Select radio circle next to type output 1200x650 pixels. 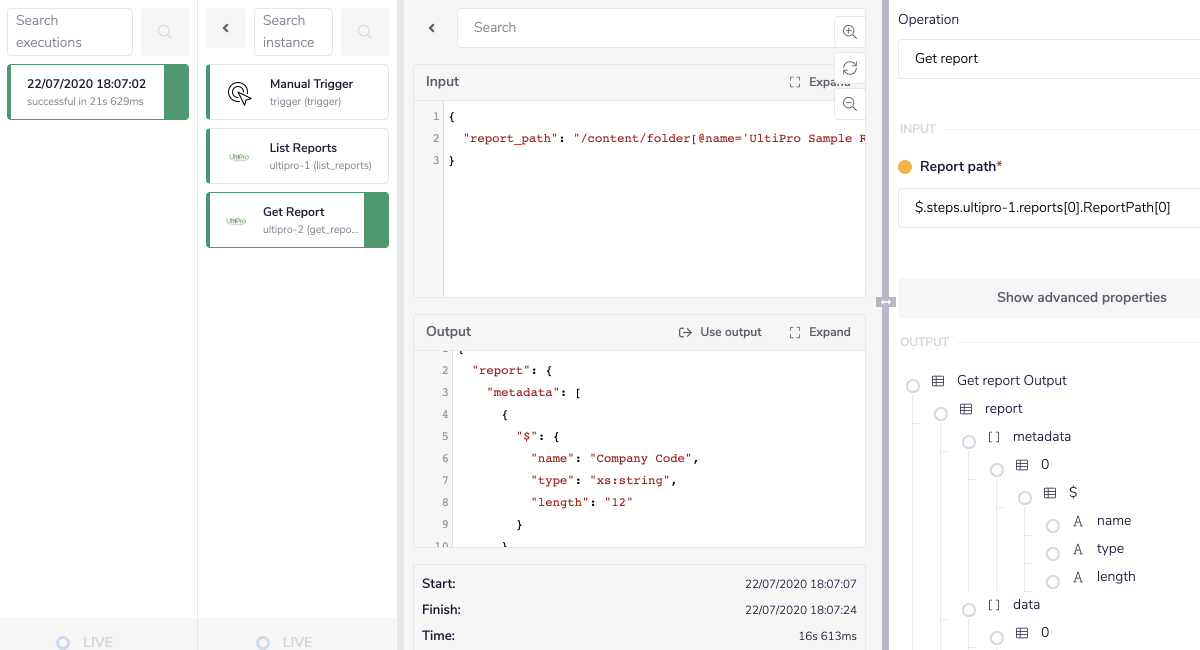tap(1053, 554)
